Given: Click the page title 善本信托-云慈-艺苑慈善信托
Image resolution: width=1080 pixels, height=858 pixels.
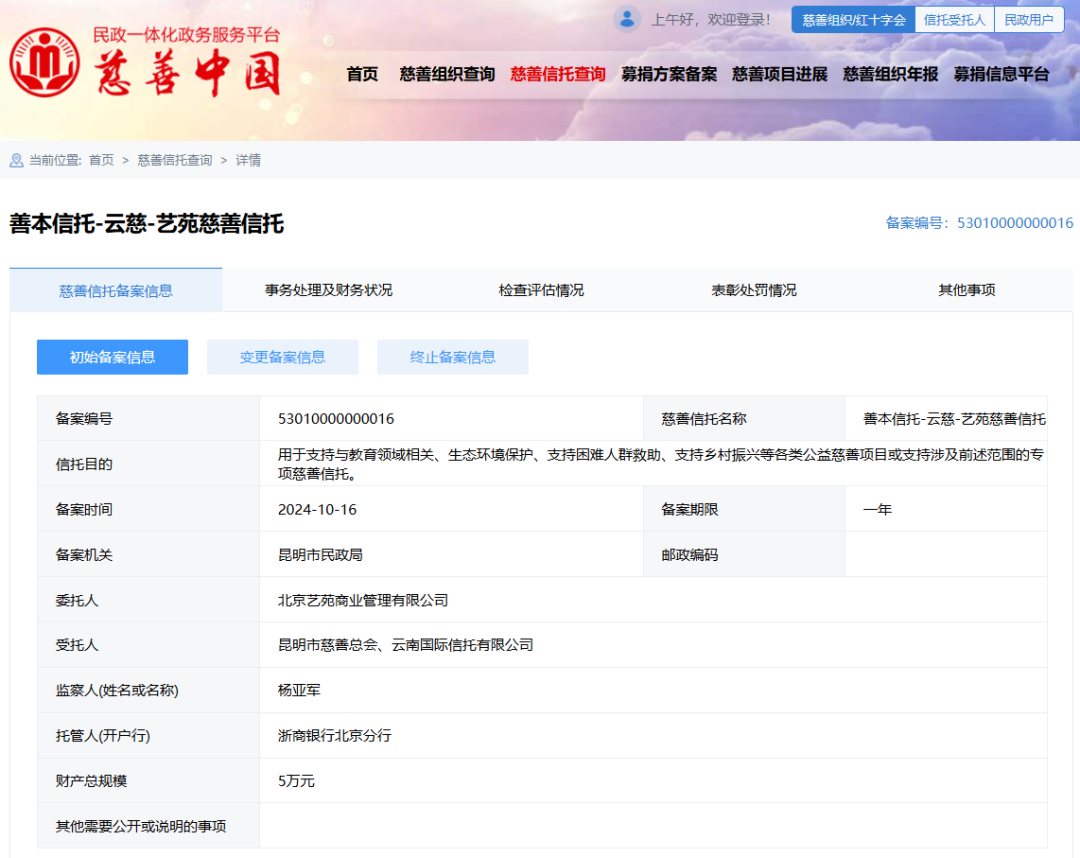Looking at the screenshot, I should click(x=147, y=224).
